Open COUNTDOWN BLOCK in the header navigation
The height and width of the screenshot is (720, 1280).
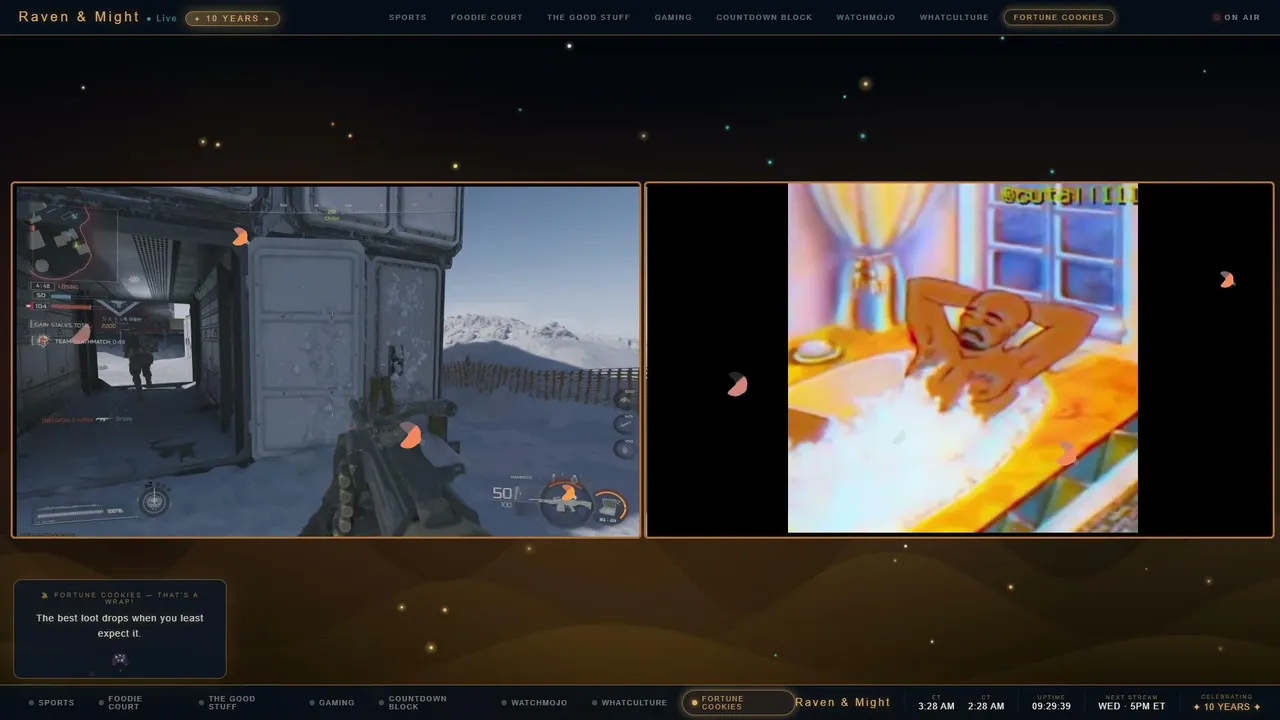[x=764, y=17]
